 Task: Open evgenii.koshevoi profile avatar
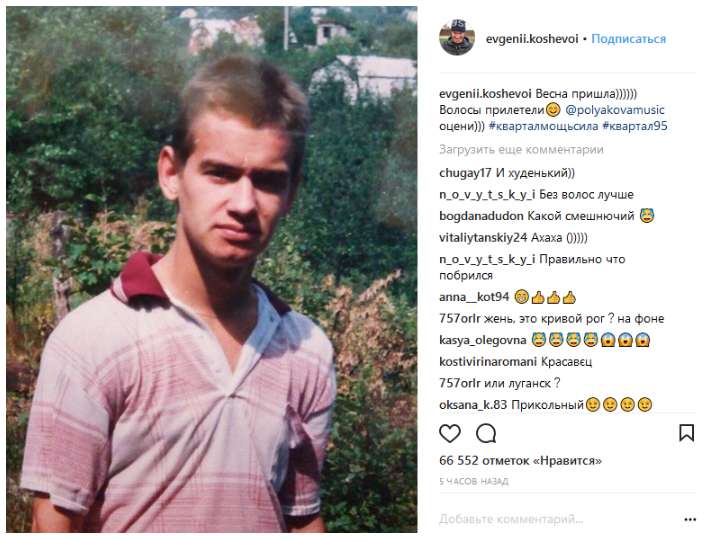[x=457, y=38]
